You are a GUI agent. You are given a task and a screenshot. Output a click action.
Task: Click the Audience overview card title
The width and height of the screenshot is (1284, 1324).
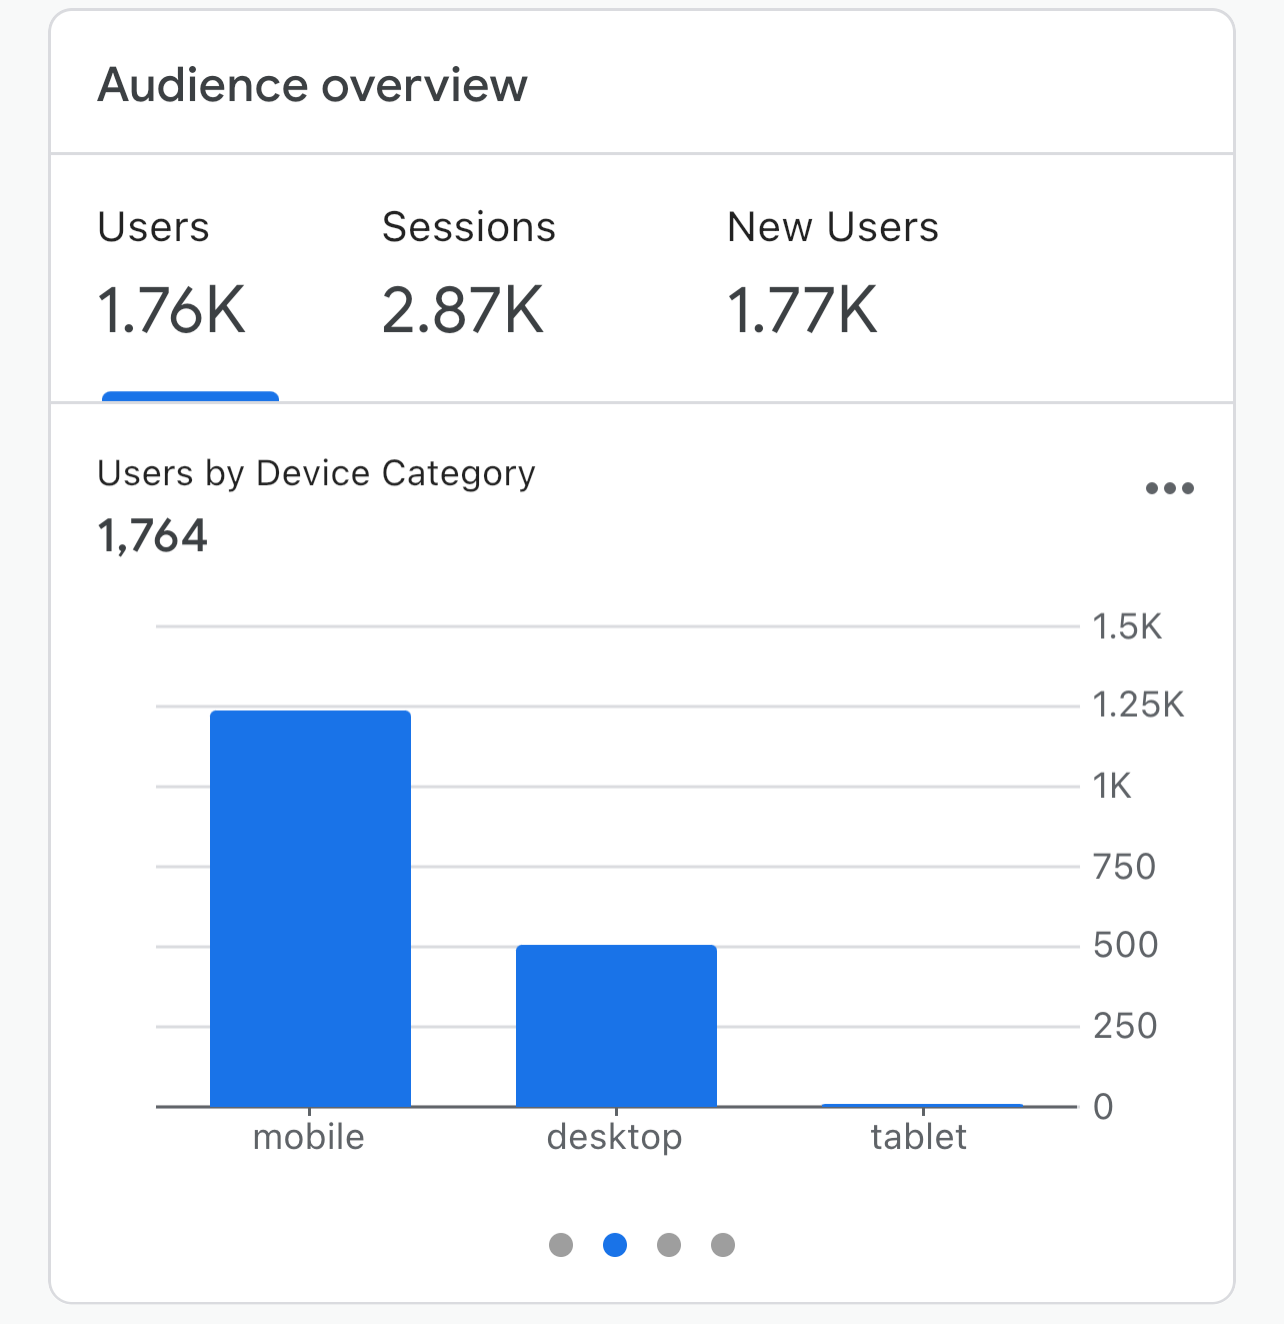[312, 85]
